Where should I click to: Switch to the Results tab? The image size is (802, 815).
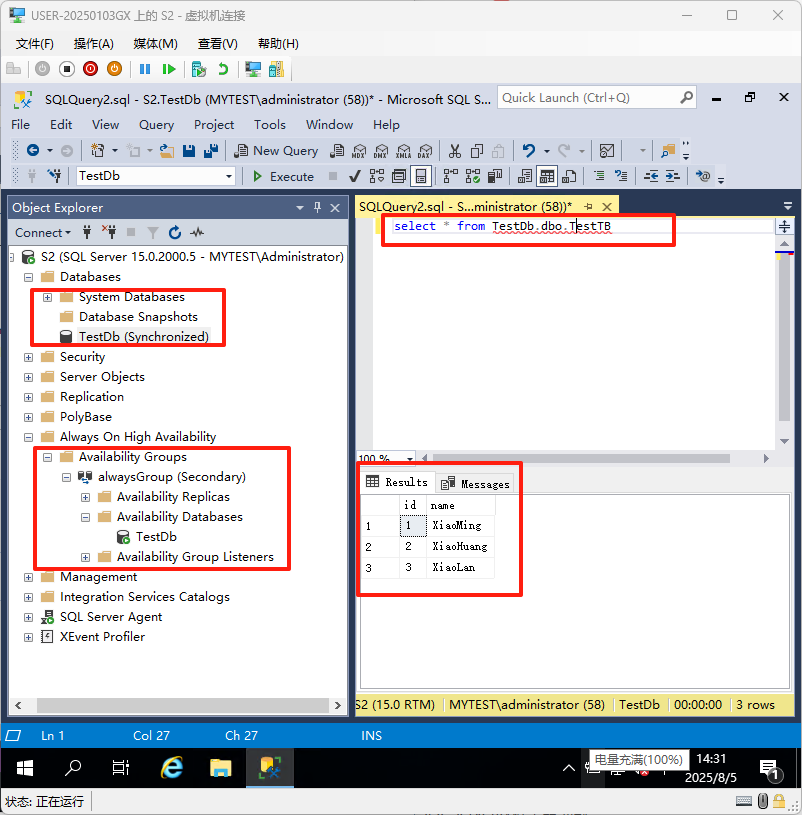(x=397, y=482)
